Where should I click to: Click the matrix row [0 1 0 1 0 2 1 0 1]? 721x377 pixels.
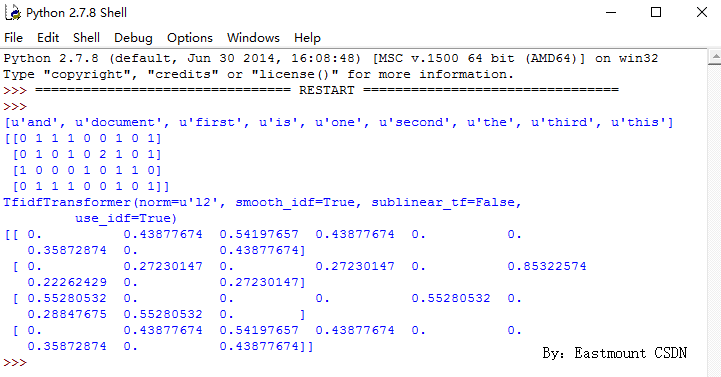[x=87, y=154]
